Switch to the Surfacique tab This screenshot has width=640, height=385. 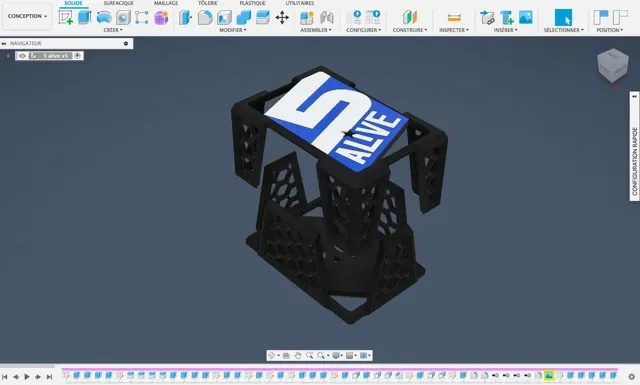click(x=118, y=3)
